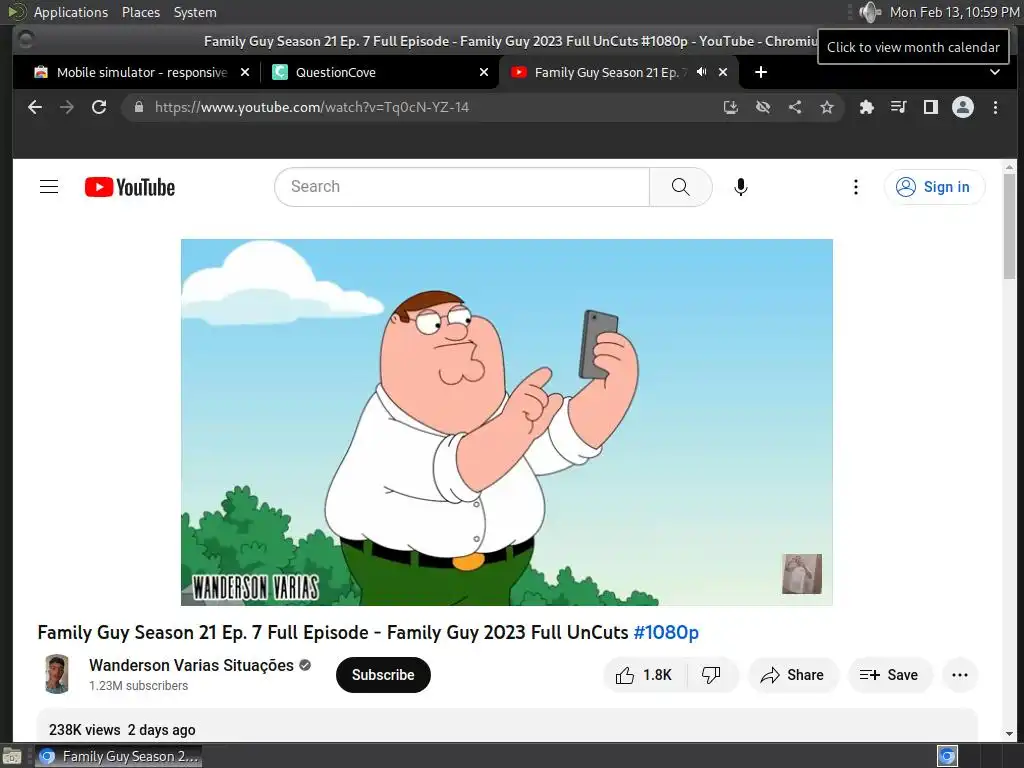
Task: Start voice search with microphone icon
Action: click(741, 187)
